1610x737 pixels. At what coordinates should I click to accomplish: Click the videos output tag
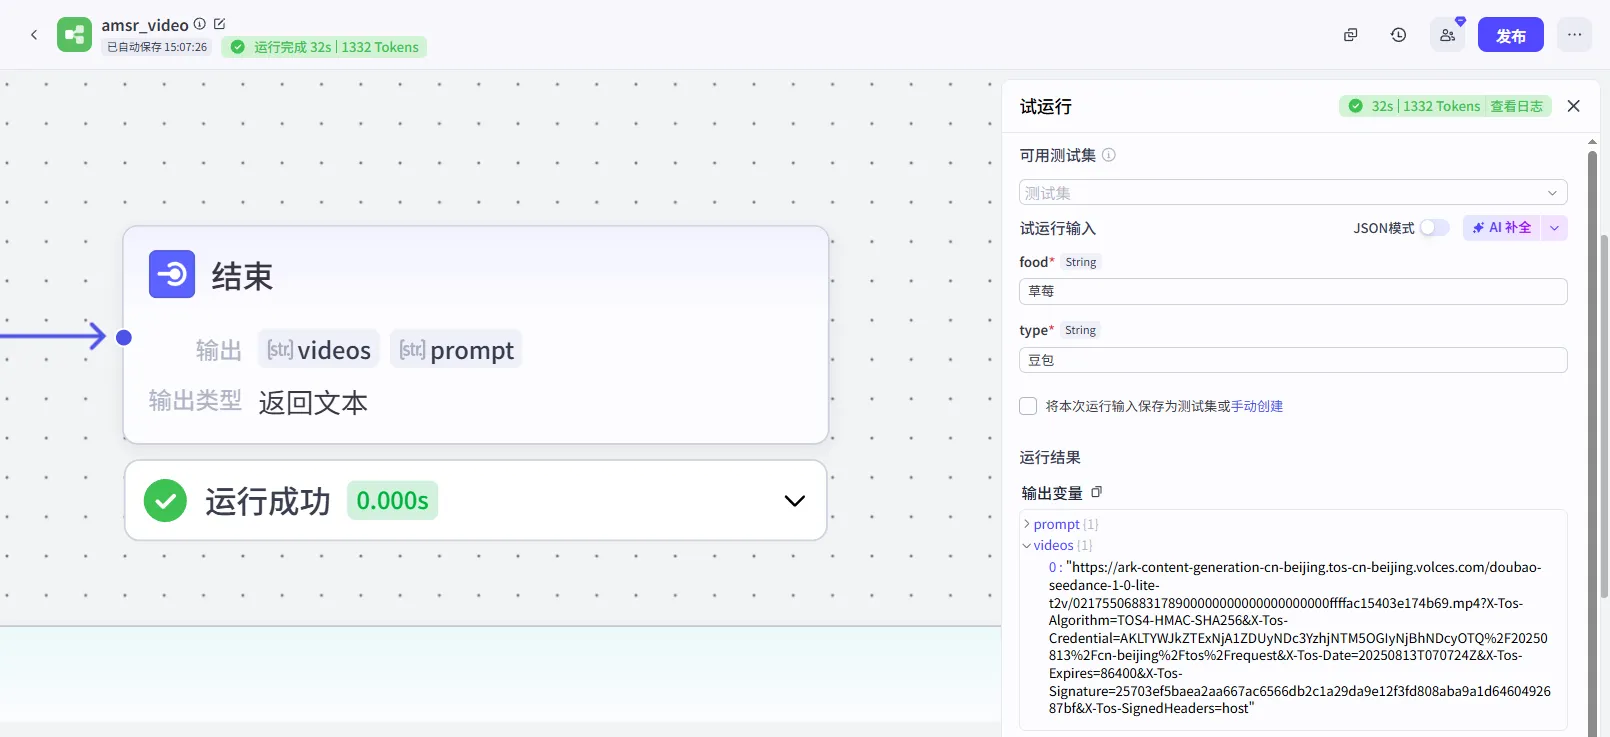tap(319, 349)
